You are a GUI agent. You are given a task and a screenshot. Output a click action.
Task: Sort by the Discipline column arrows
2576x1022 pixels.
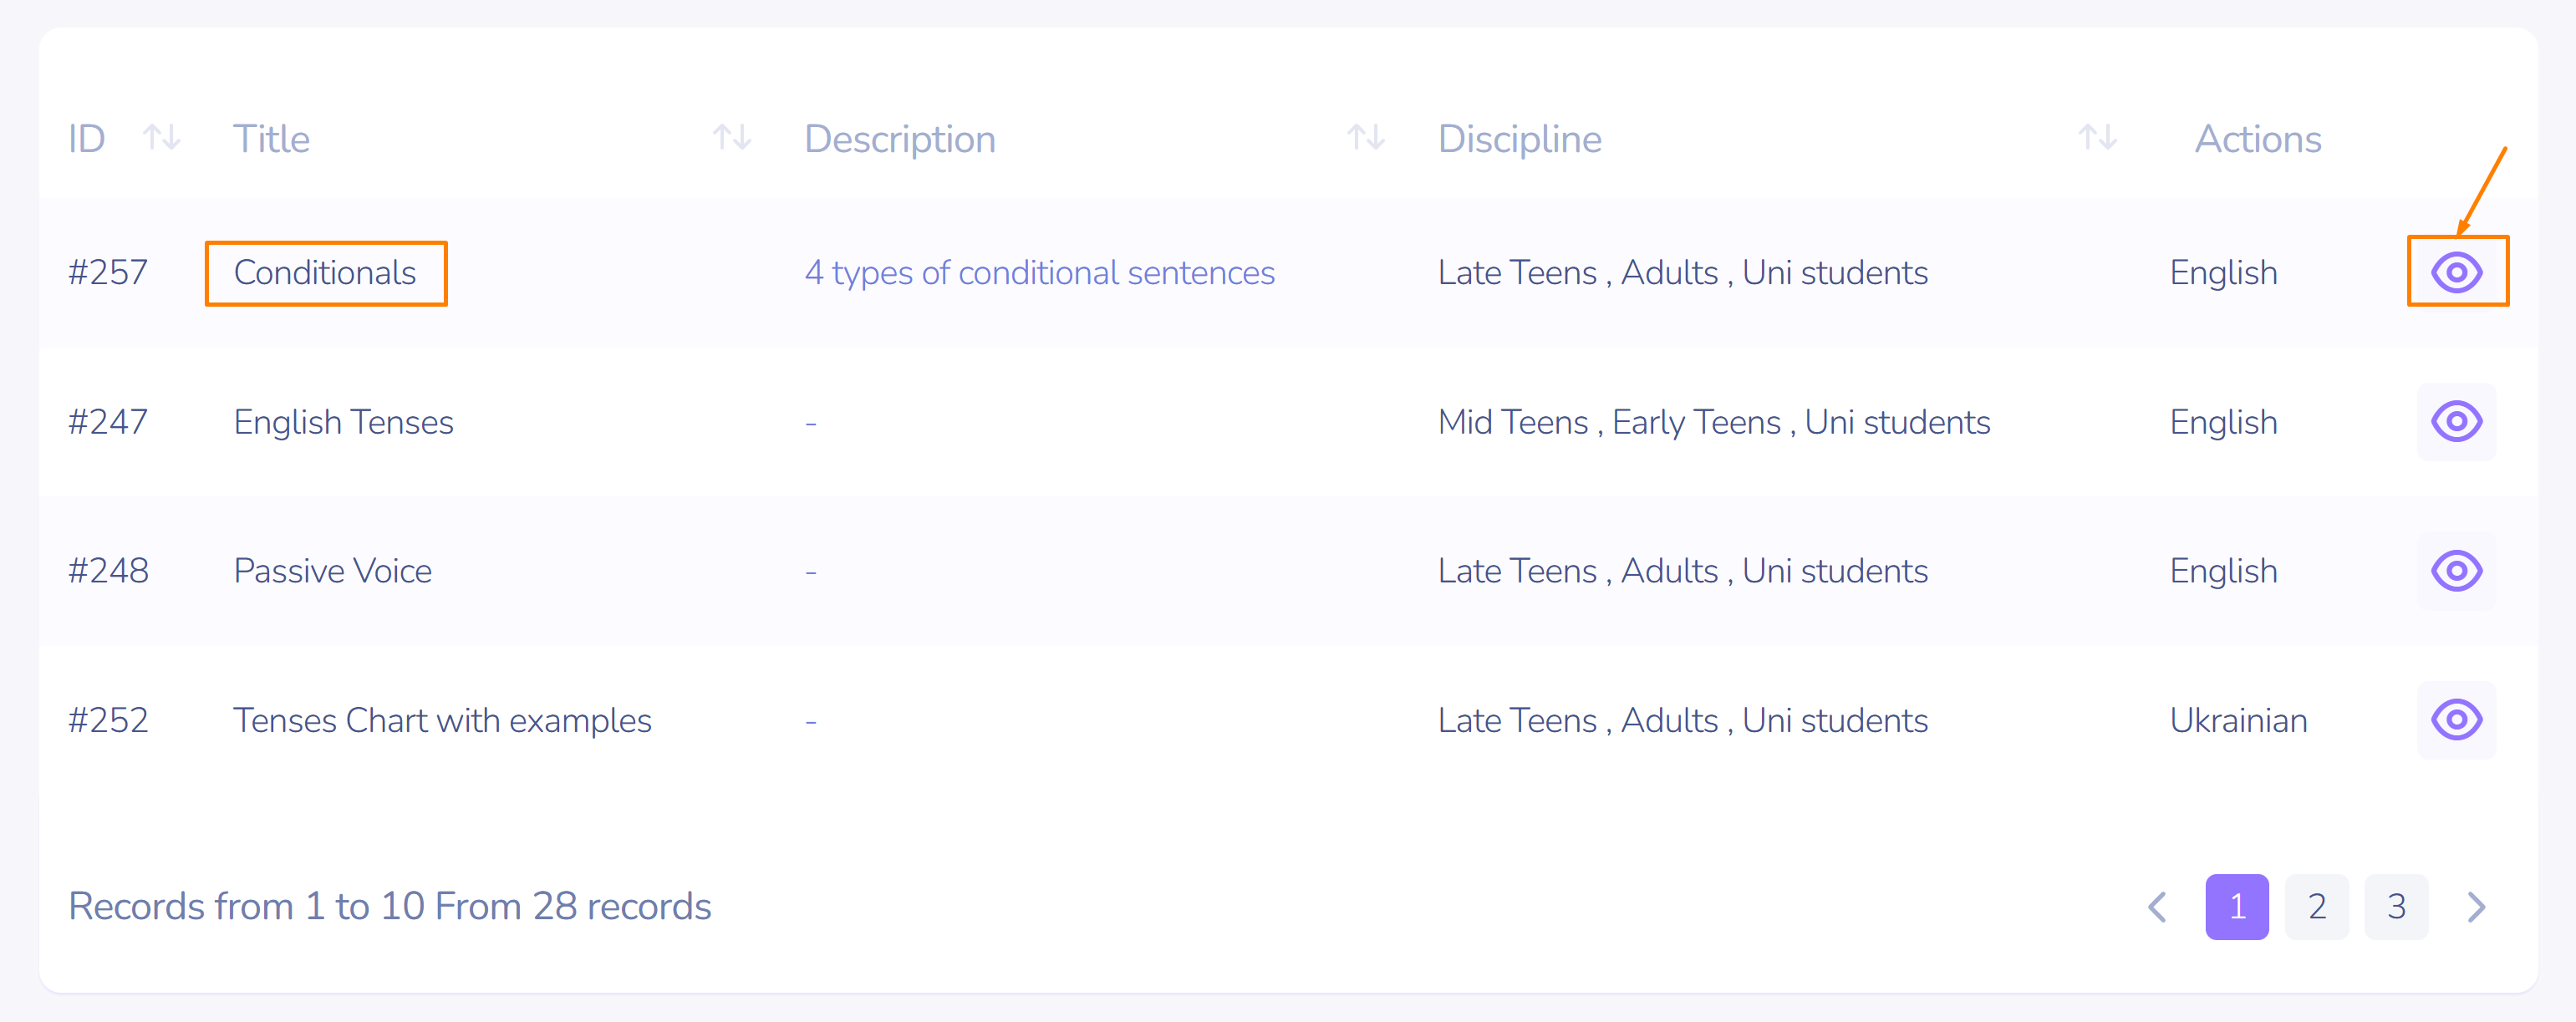[x=2097, y=137]
